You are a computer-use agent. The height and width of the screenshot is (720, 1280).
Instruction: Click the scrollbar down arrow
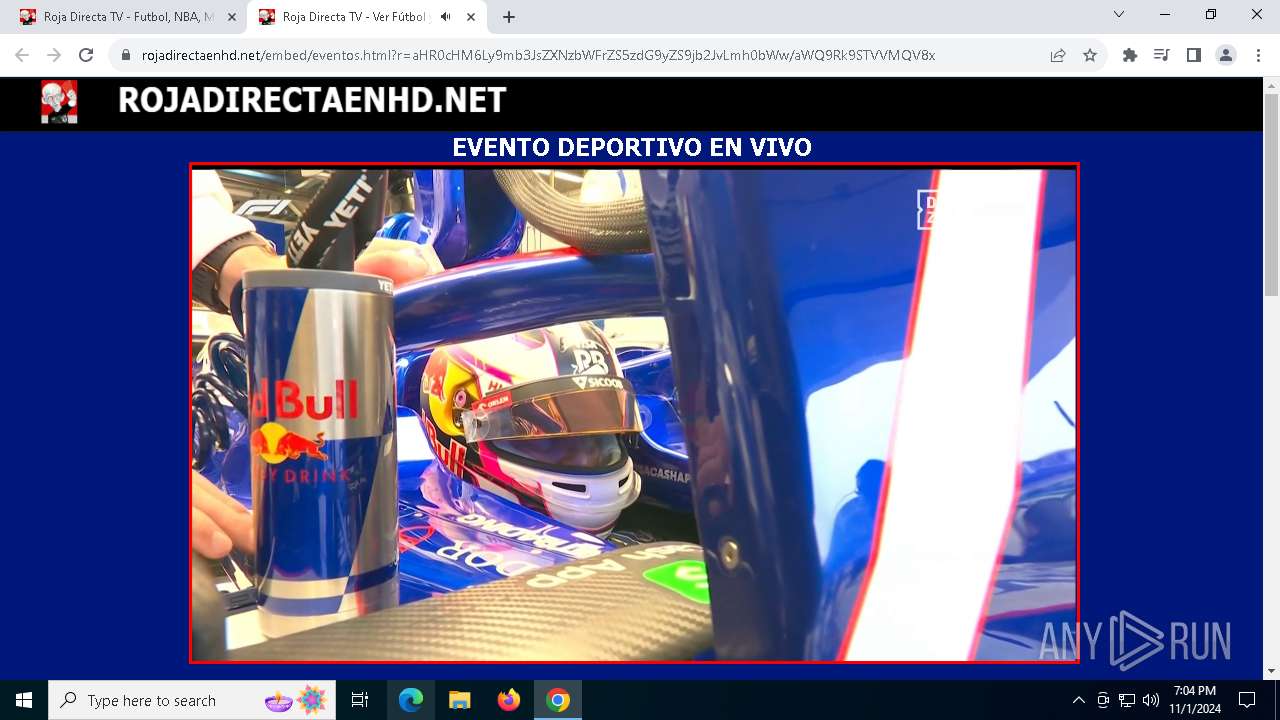(x=1271, y=671)
